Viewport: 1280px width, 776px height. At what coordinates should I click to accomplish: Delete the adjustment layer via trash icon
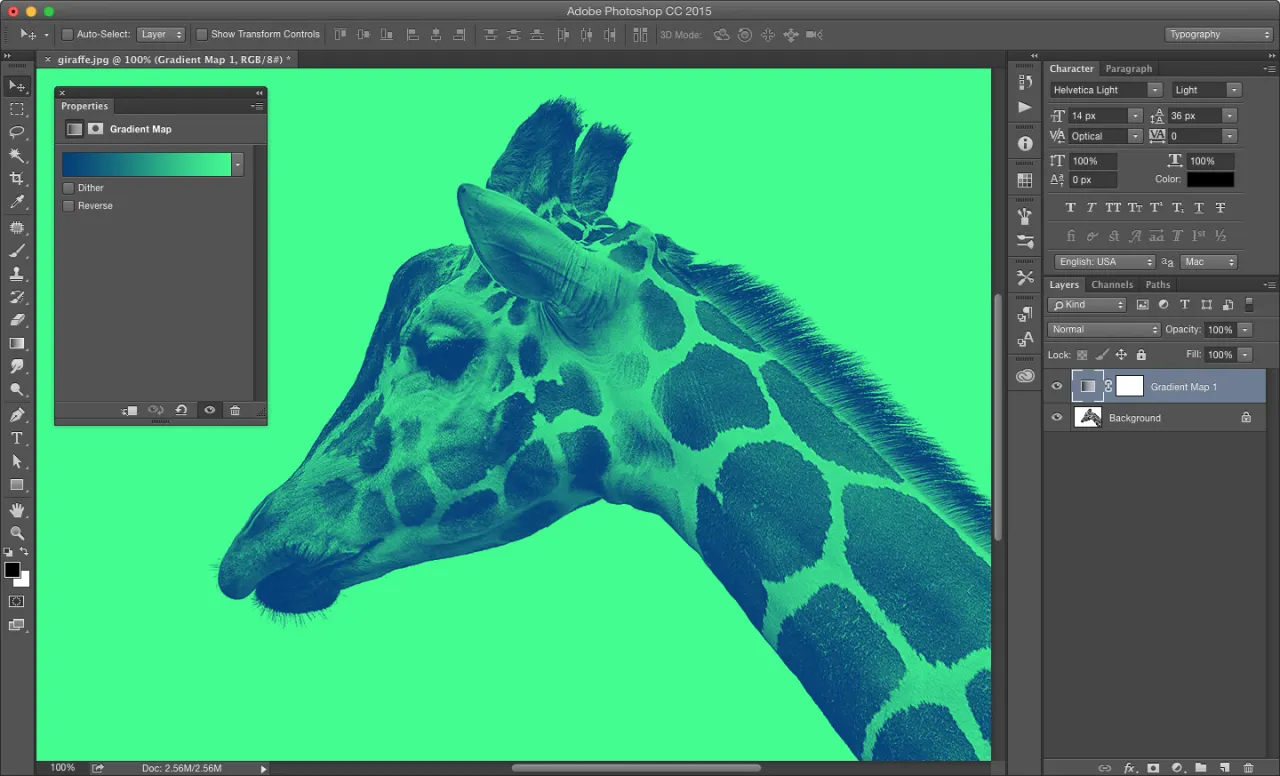pos(235,410)
